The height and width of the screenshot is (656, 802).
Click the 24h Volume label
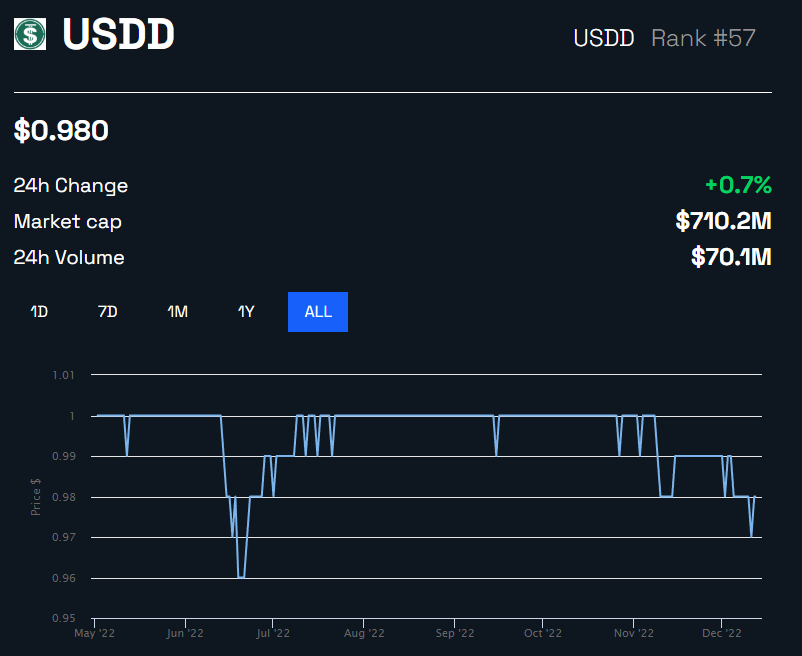[68, 257]
